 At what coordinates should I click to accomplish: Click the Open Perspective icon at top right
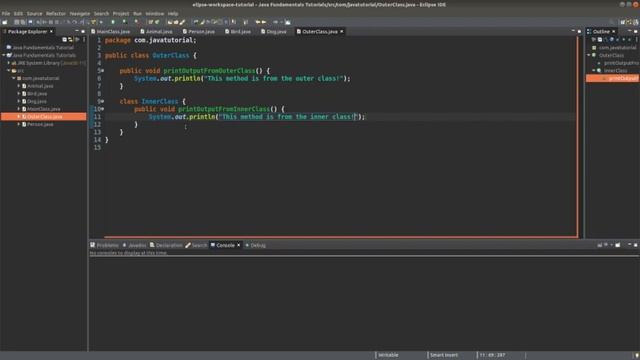coord(623,22)
